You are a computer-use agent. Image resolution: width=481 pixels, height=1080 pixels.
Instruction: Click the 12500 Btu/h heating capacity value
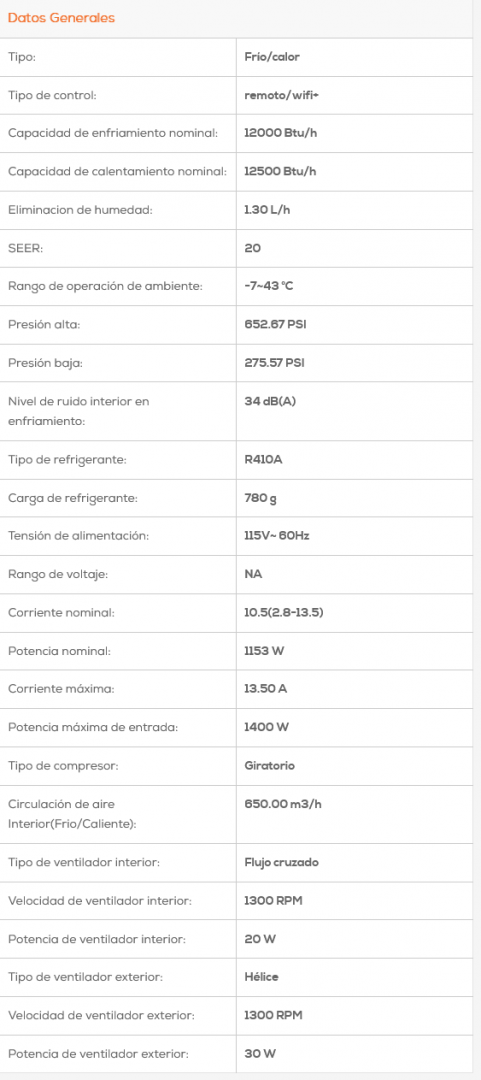[280, 172]
